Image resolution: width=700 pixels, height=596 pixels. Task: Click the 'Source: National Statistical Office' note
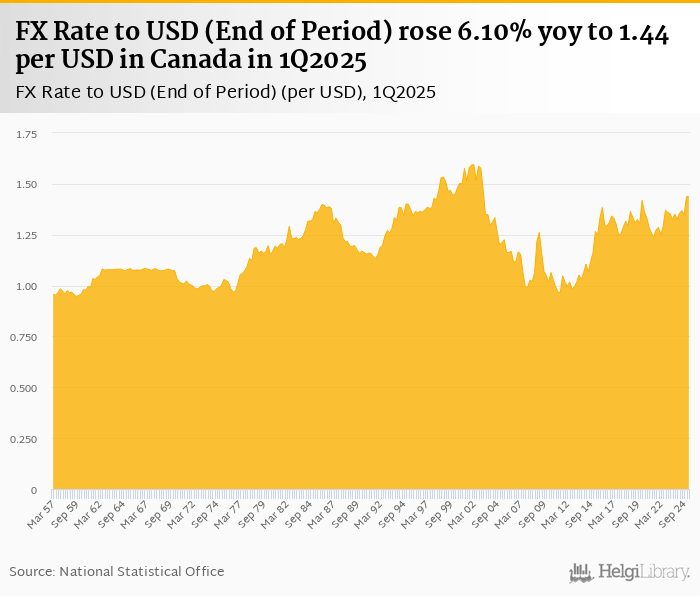tap(117, 571)
